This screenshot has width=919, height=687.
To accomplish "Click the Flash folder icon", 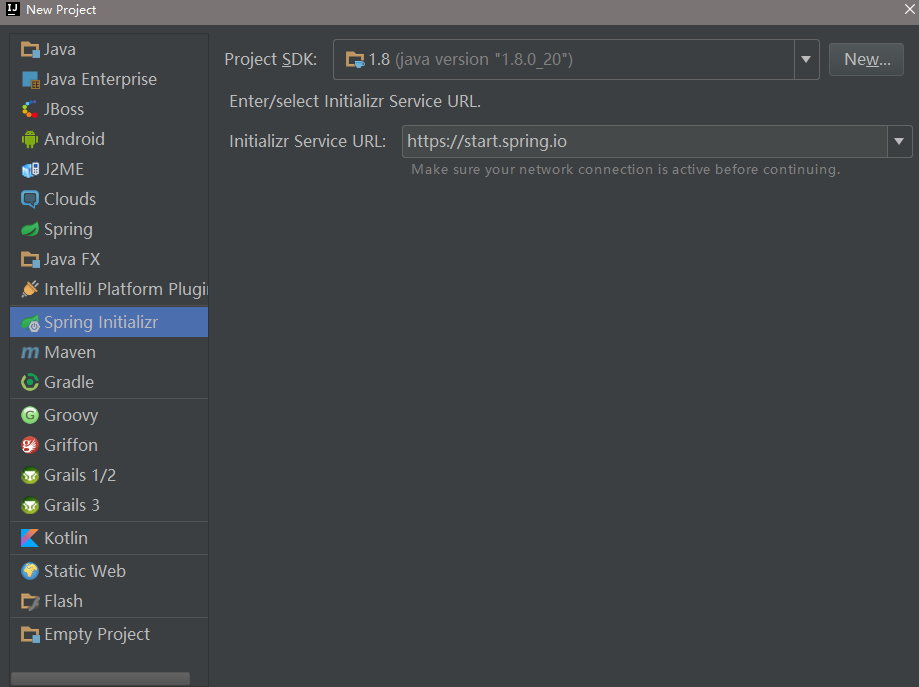I will pyautogui.click(x=30, y=601).
